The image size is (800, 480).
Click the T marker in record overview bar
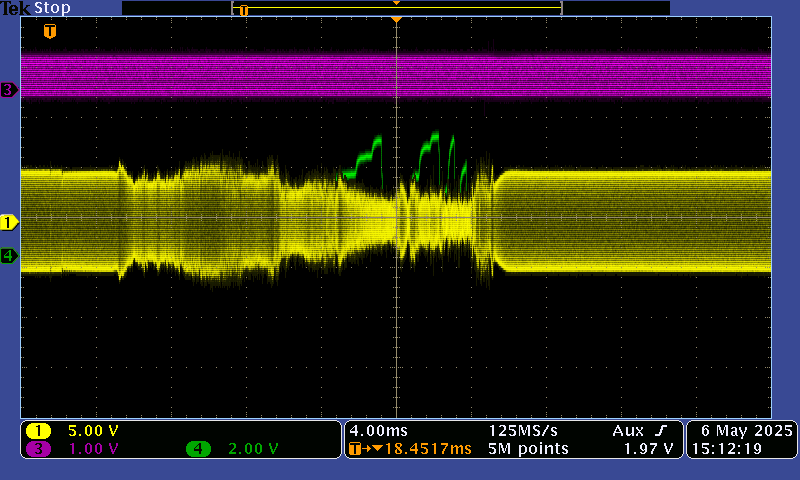[x=243, y=10]
